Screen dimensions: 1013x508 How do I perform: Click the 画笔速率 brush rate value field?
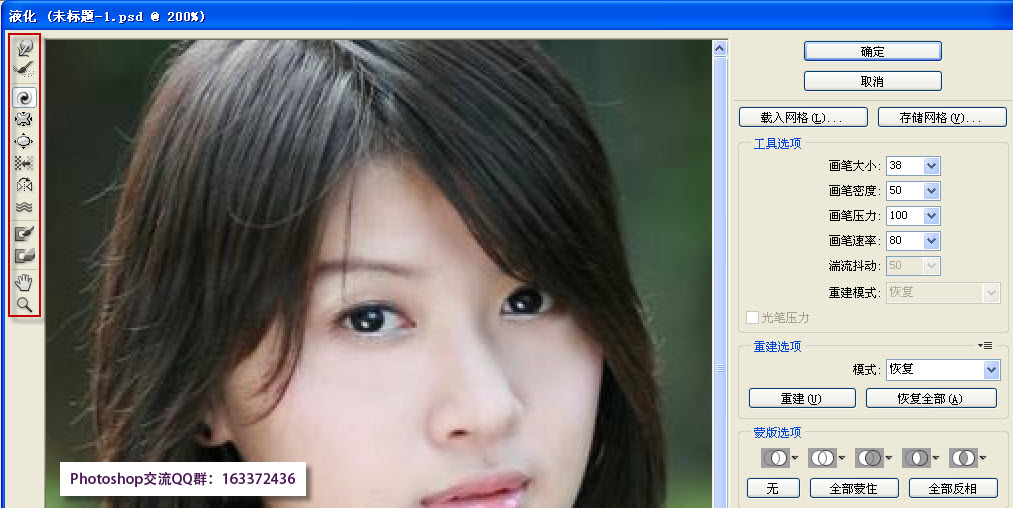pos(903,241)
